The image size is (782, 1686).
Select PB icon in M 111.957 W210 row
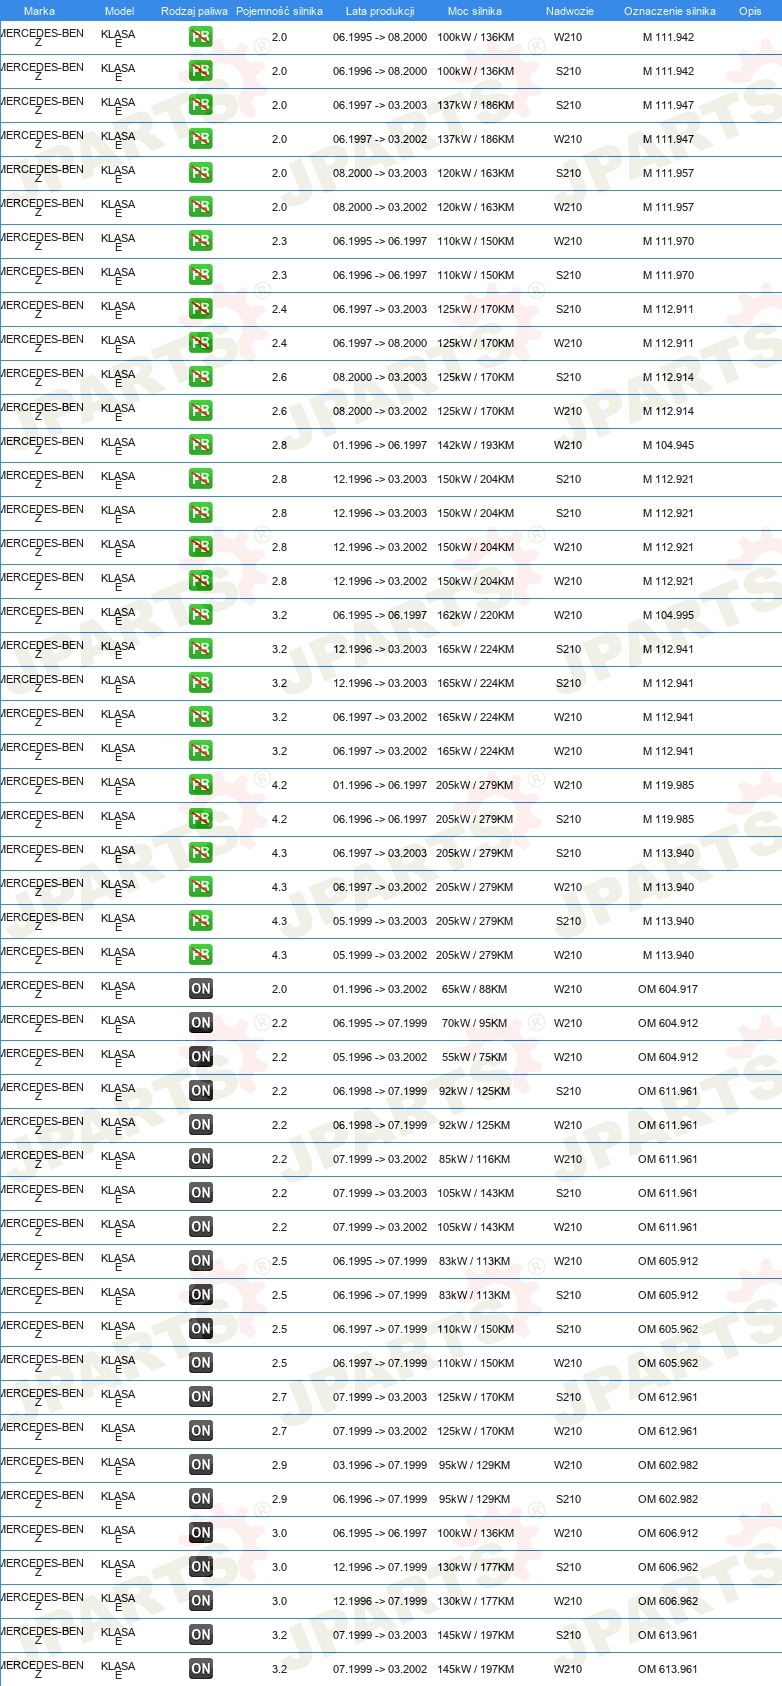pyautogui.click(x=200, y=207)
